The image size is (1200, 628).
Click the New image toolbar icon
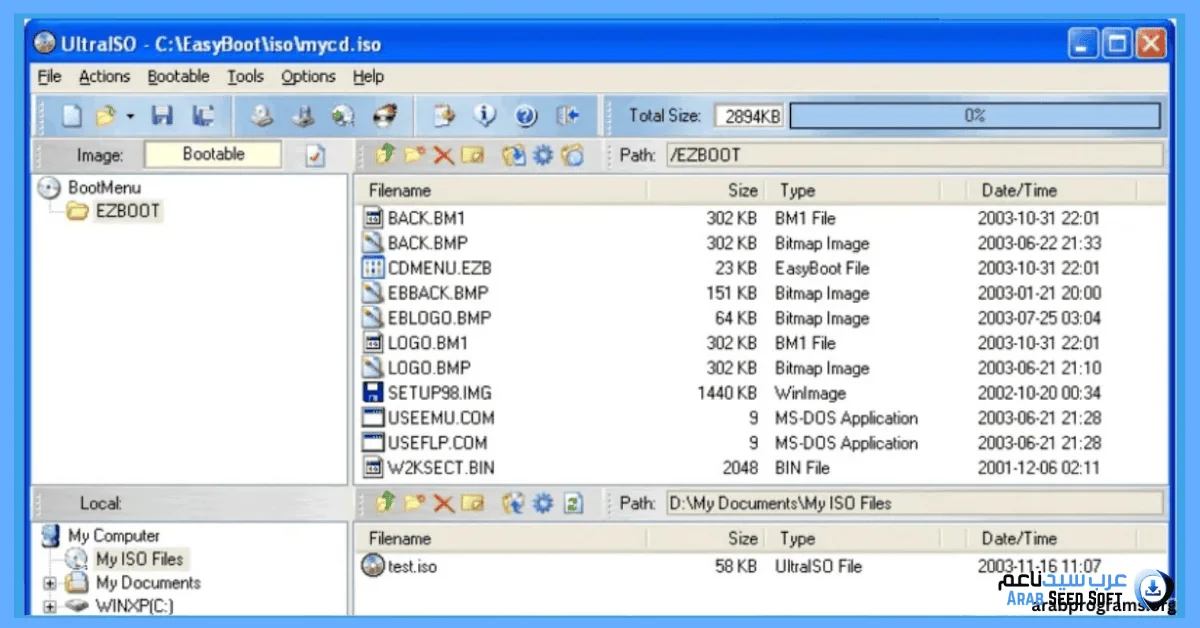[72, 116]
